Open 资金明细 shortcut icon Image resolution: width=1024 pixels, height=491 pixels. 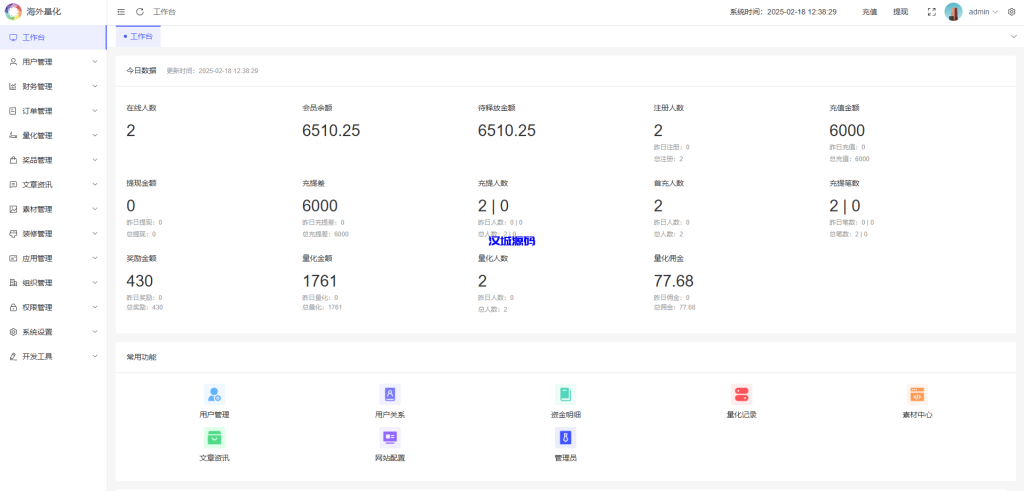565,394
